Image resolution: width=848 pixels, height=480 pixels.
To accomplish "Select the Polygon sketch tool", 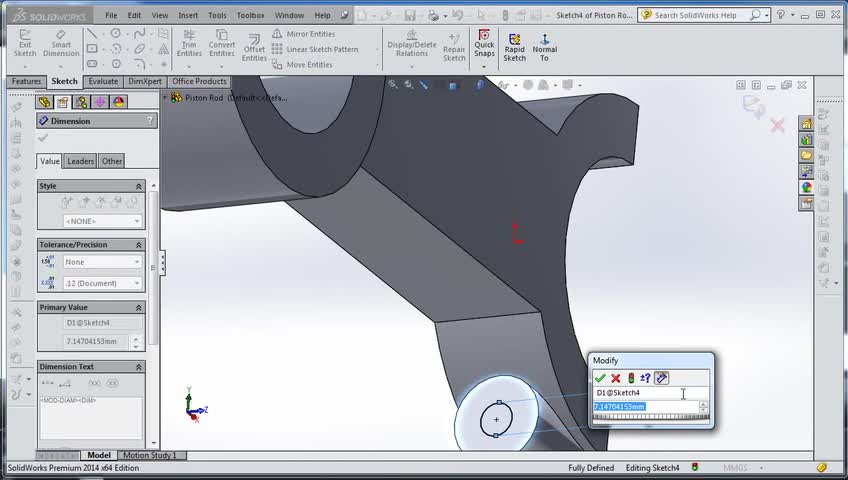I will [x=116, y=64].
